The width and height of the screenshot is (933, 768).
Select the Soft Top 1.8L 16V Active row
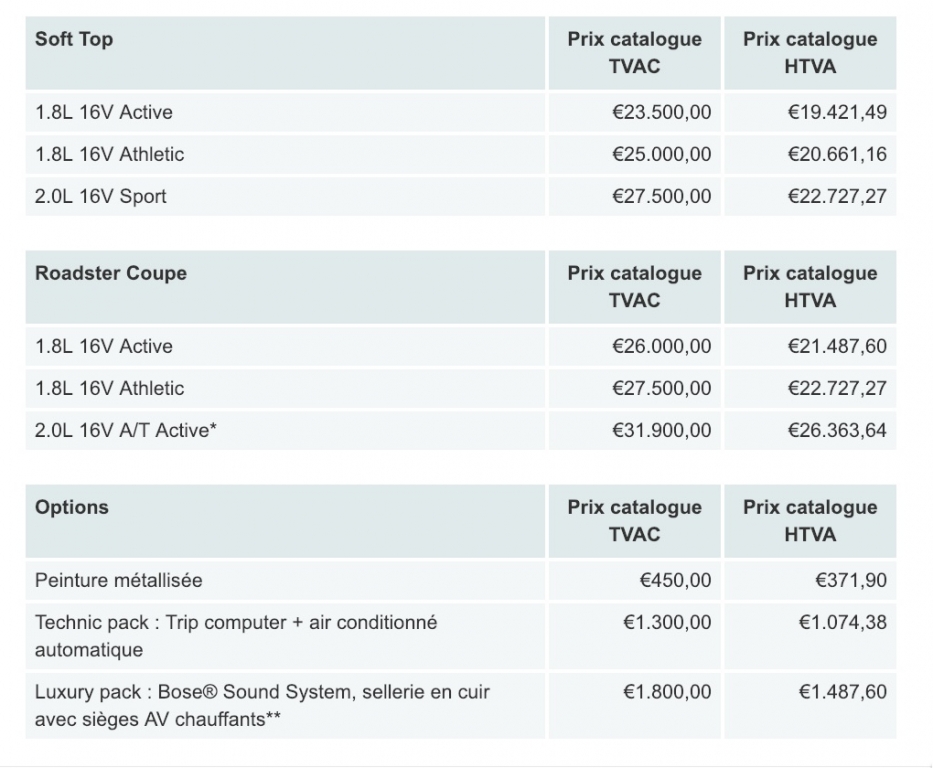click(x=461, y=112)
